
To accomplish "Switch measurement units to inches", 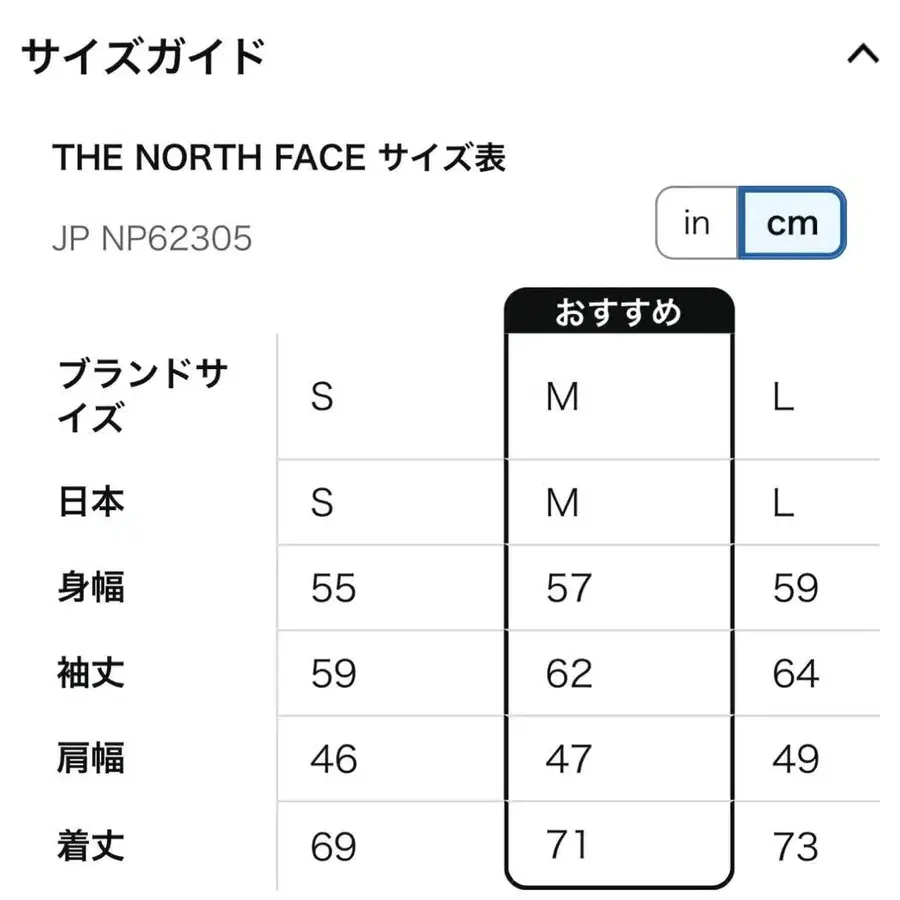I will 695,223.
